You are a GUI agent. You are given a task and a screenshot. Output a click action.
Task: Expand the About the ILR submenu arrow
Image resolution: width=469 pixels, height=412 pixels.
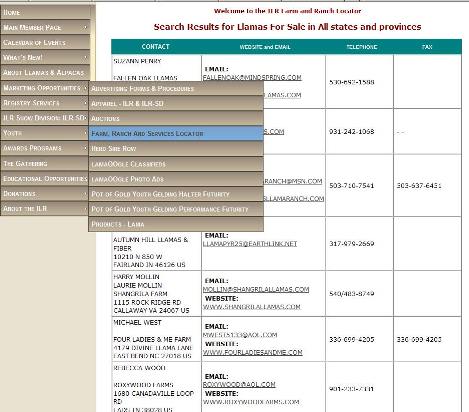tap(85, 209)
